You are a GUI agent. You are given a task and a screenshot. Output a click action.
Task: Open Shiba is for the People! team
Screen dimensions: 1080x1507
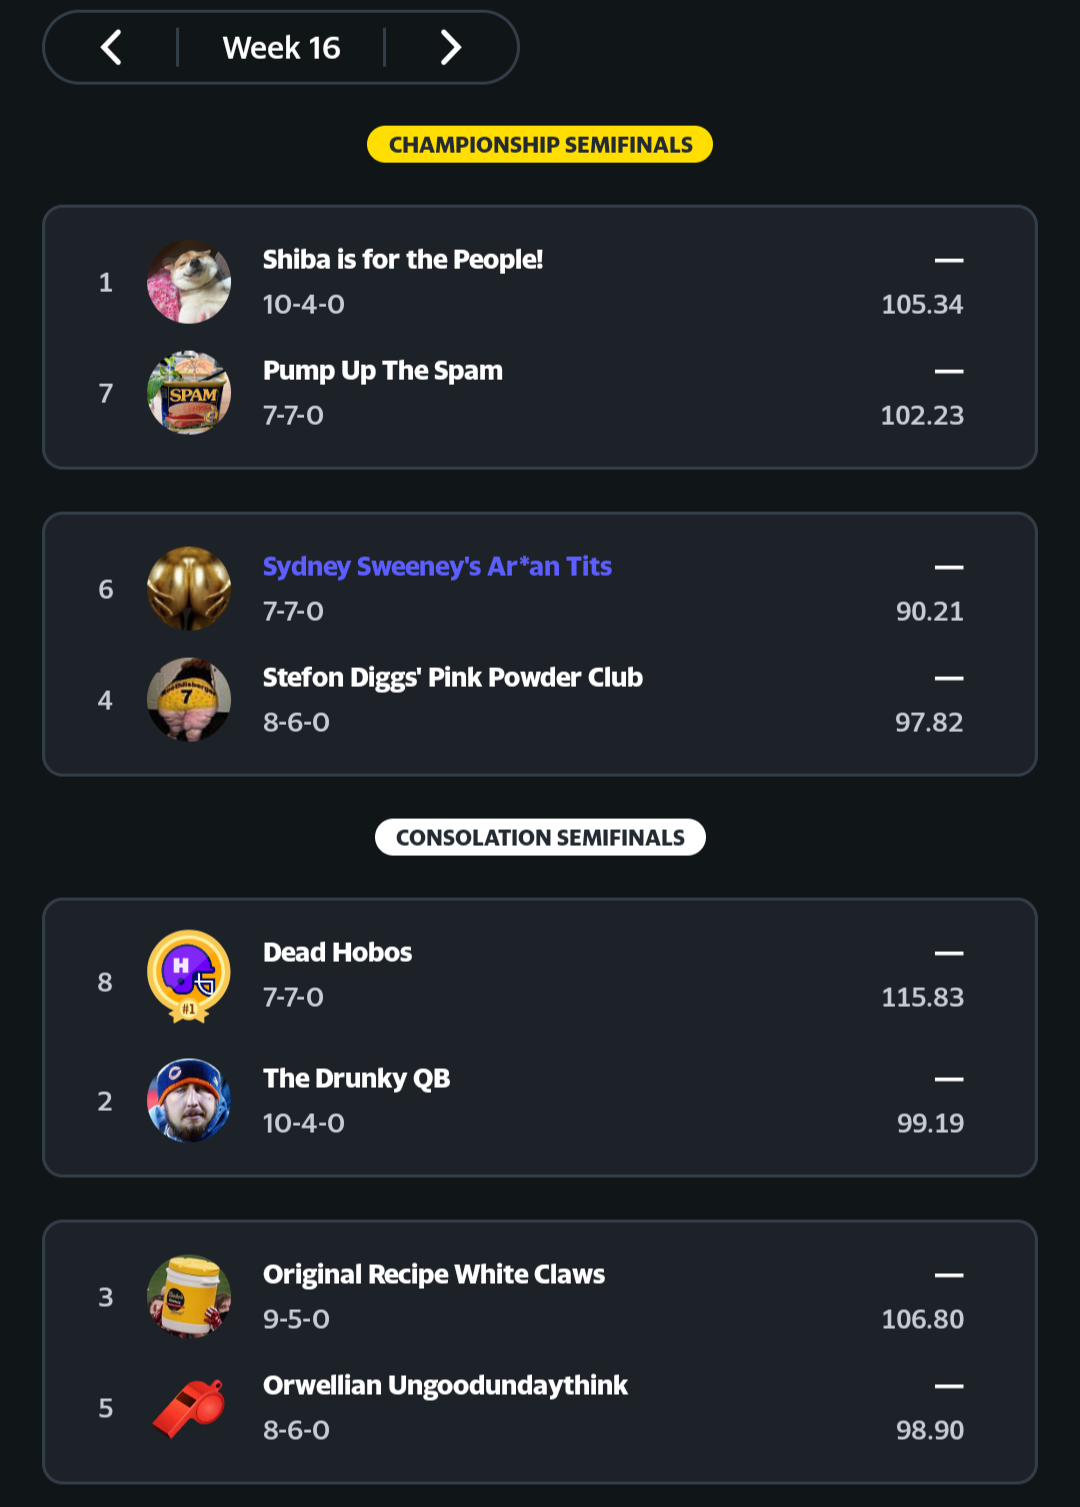[402, 260]
